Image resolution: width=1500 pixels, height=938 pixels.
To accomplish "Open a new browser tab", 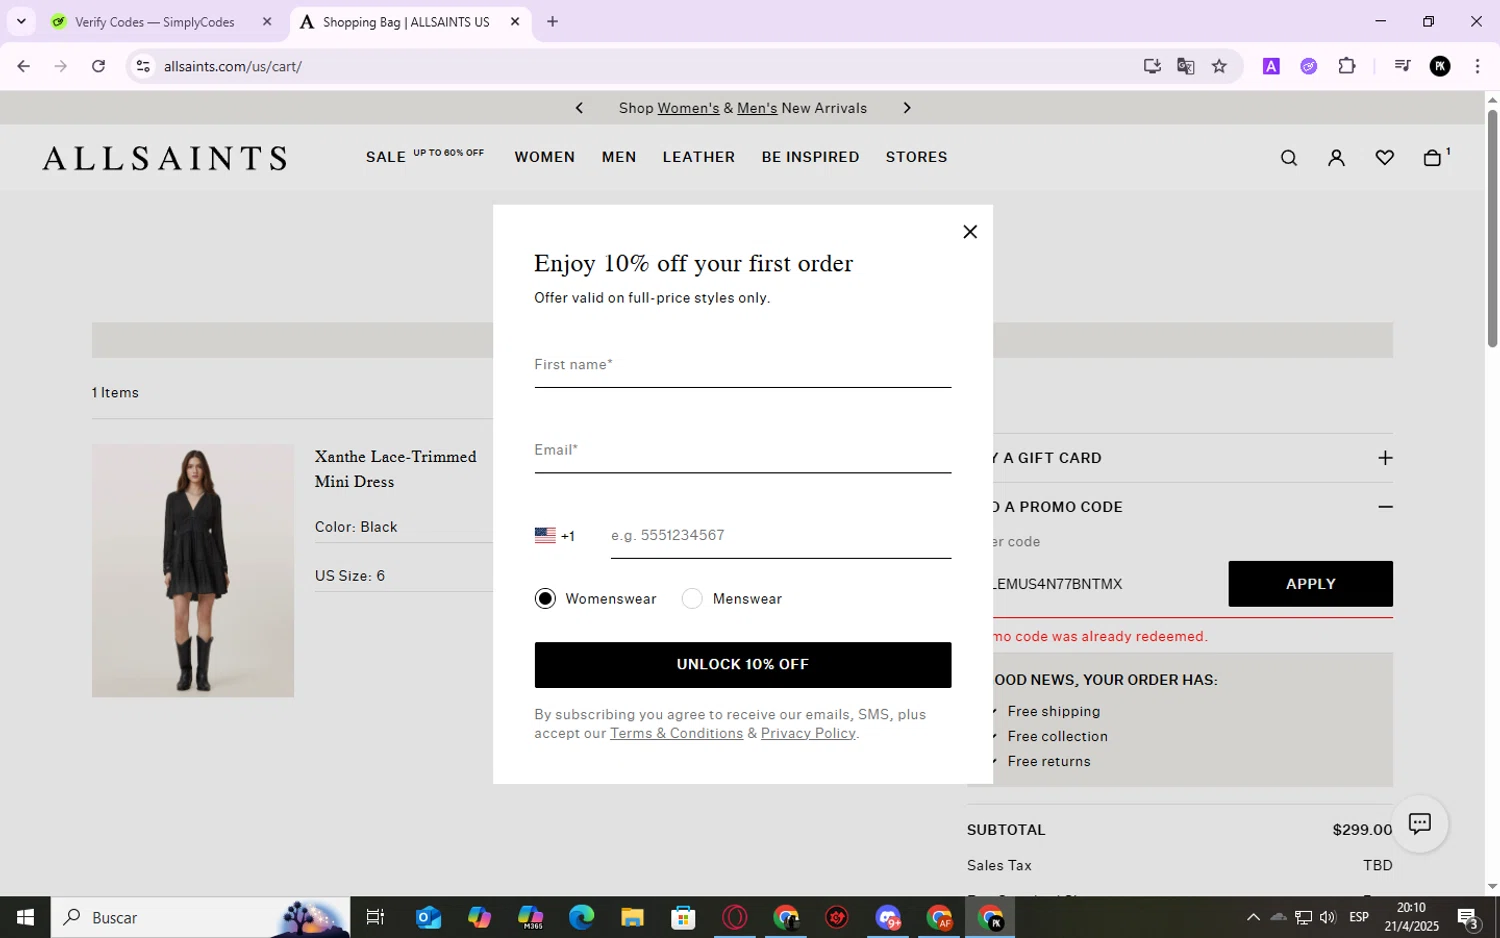I will [x=552, y=21].
